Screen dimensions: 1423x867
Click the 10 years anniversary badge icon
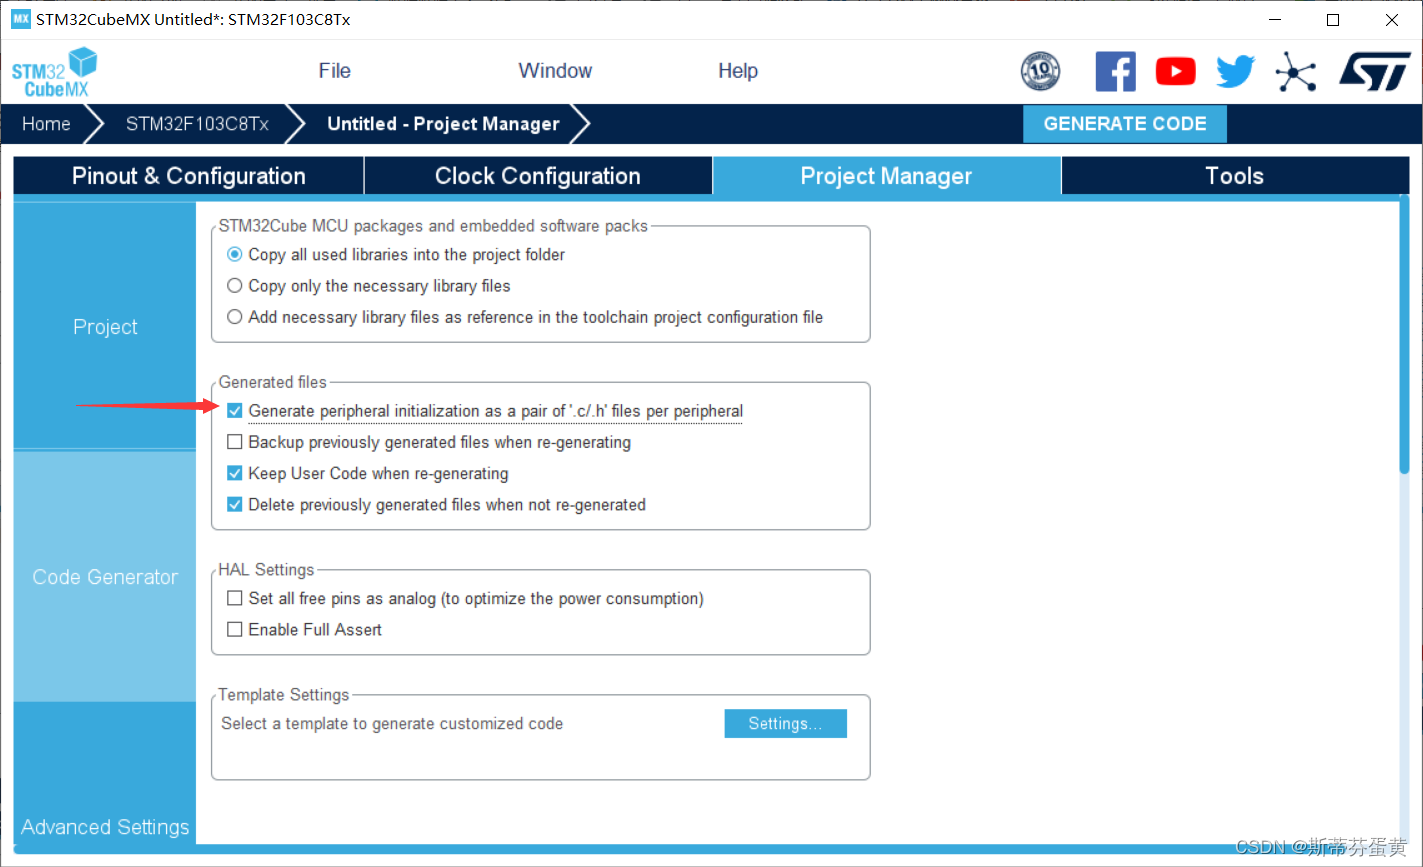click(x=1040, y=72)
